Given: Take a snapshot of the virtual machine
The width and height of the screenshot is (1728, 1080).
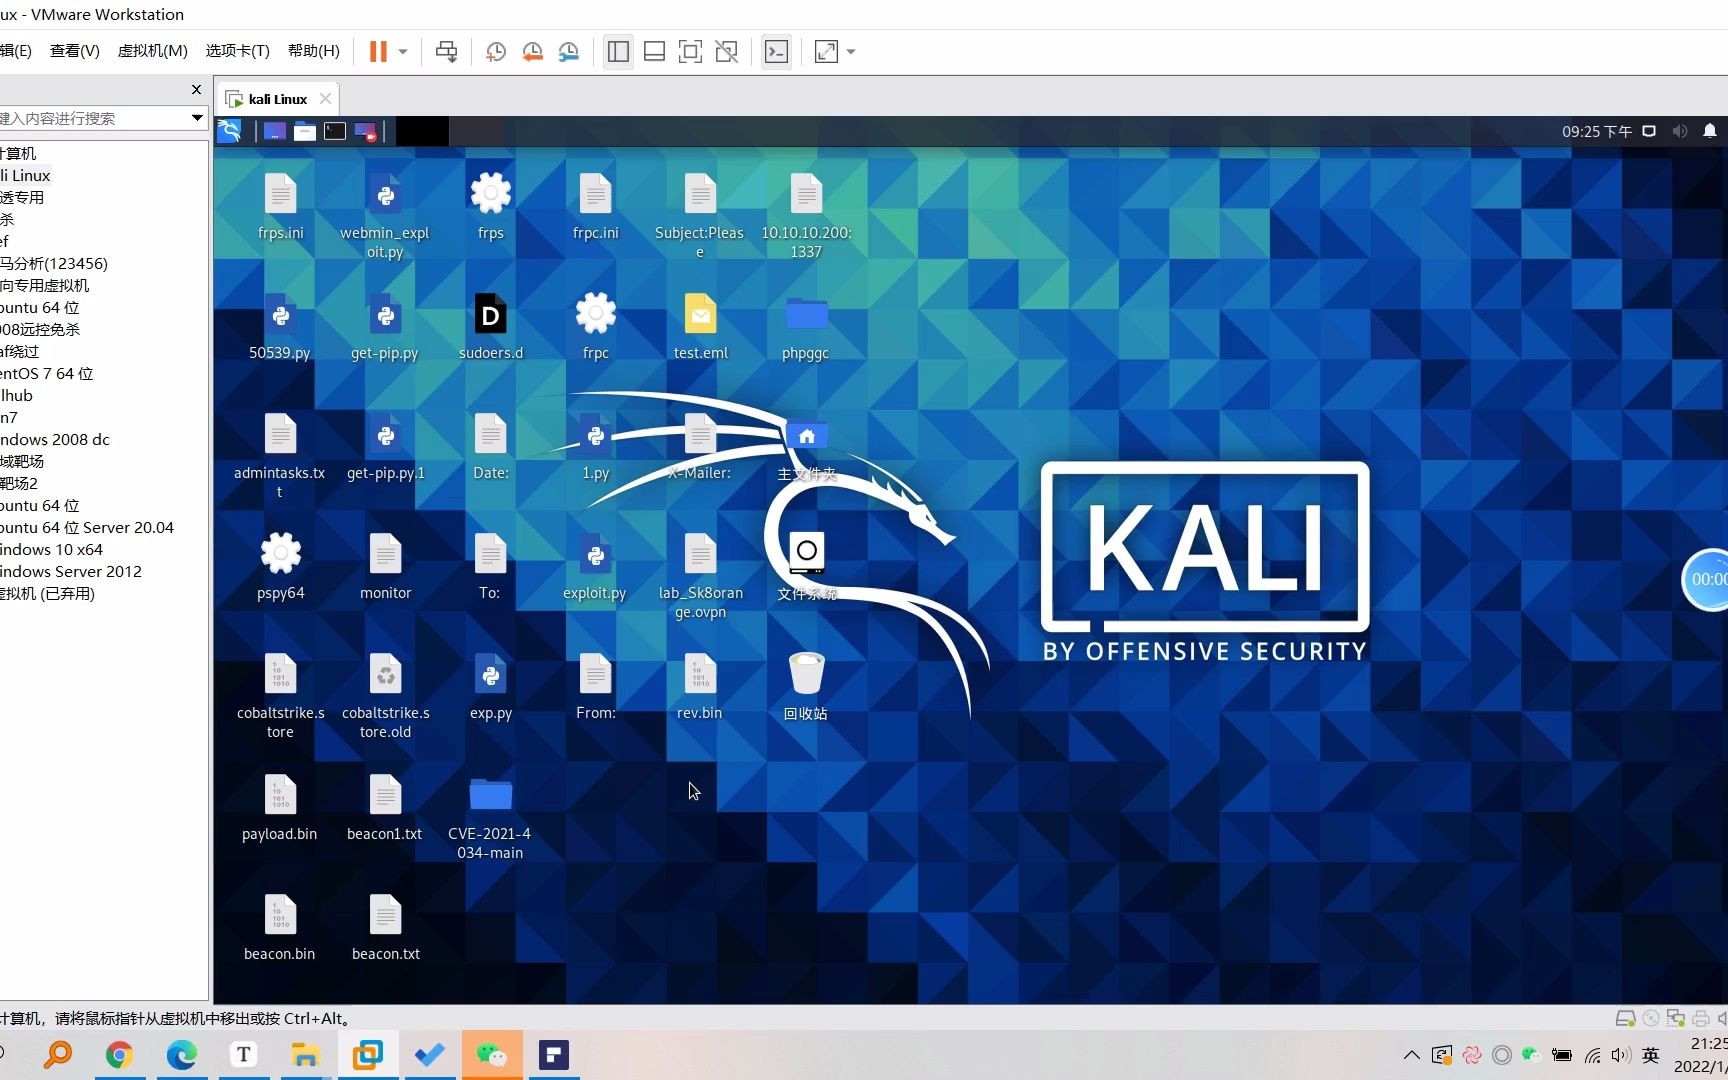Looking at the screenshot, I should point(496,51).
